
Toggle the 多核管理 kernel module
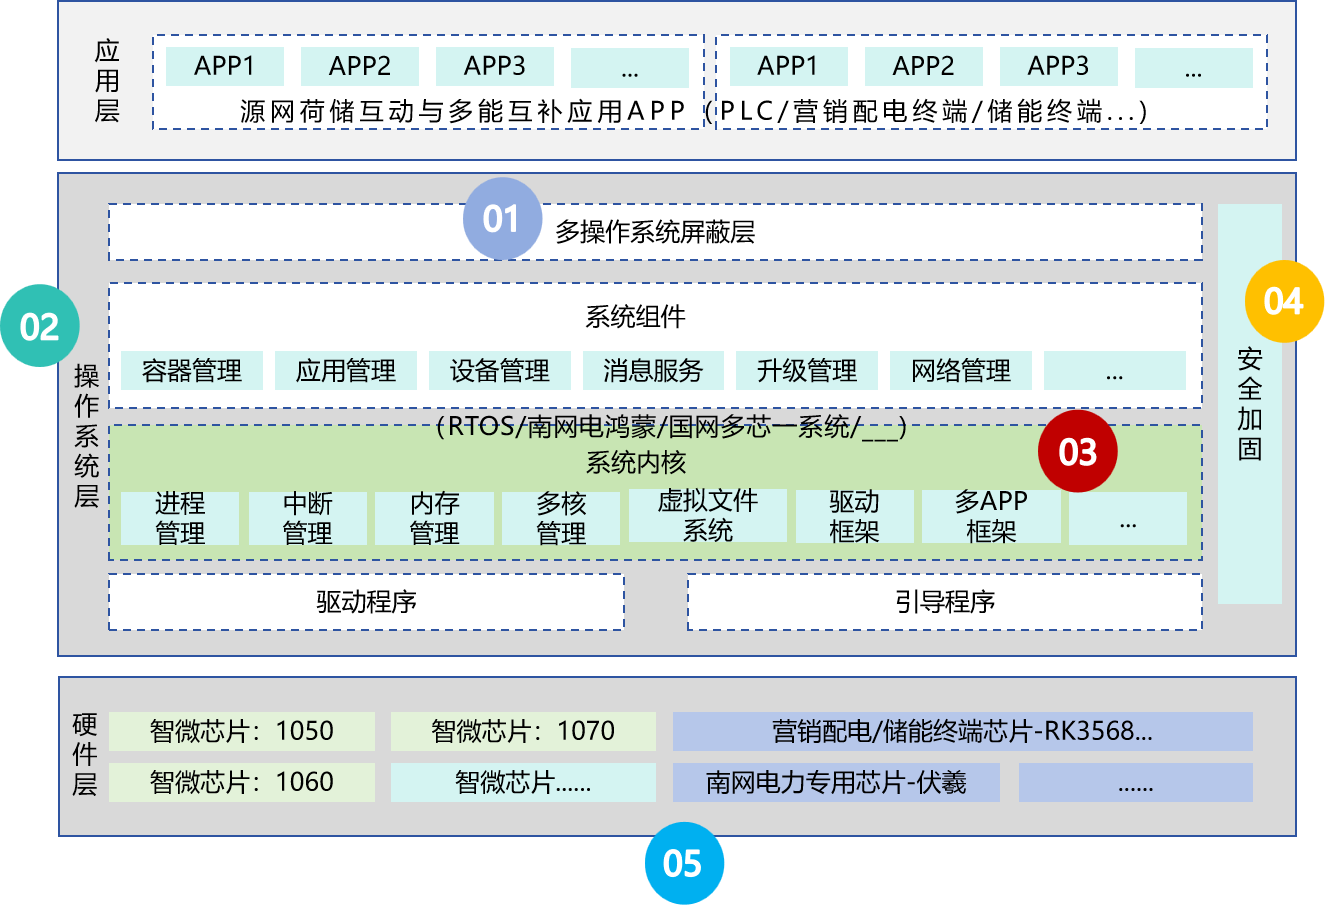[562, 516]
